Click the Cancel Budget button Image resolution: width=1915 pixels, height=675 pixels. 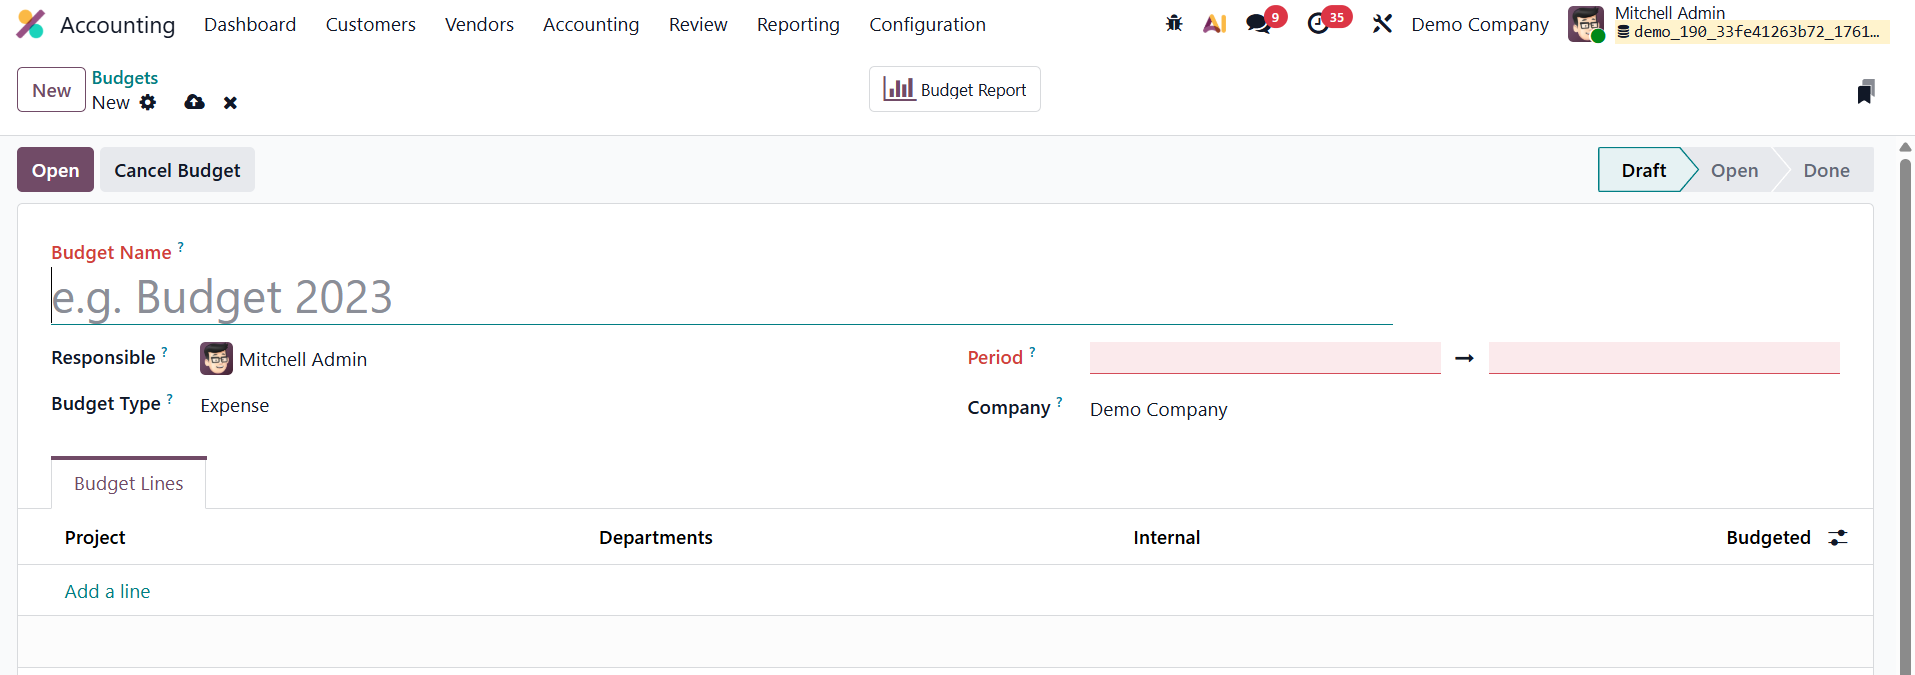pos(177,170)
